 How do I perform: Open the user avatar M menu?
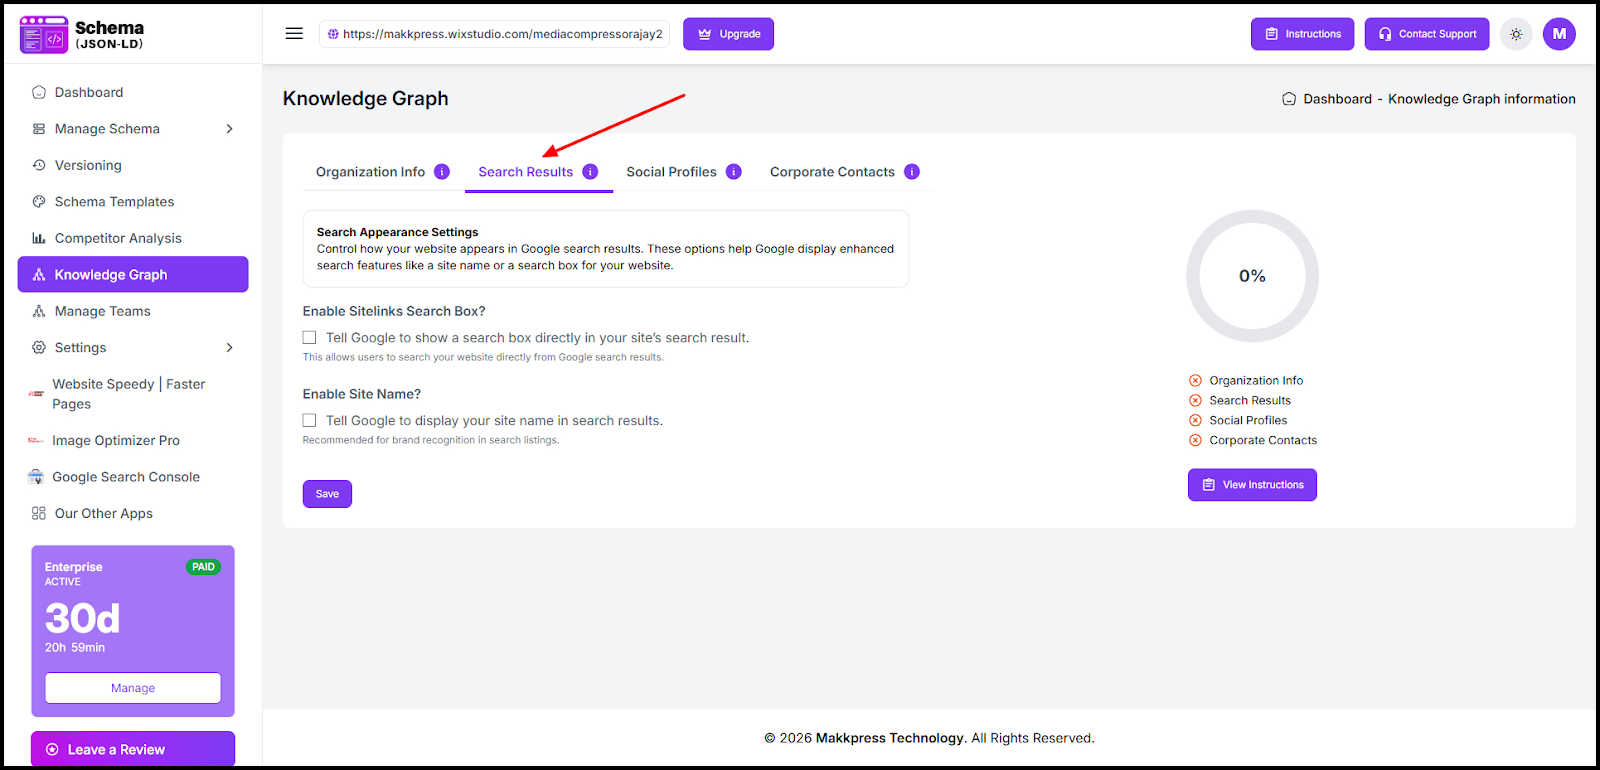tap(1559, 34)
